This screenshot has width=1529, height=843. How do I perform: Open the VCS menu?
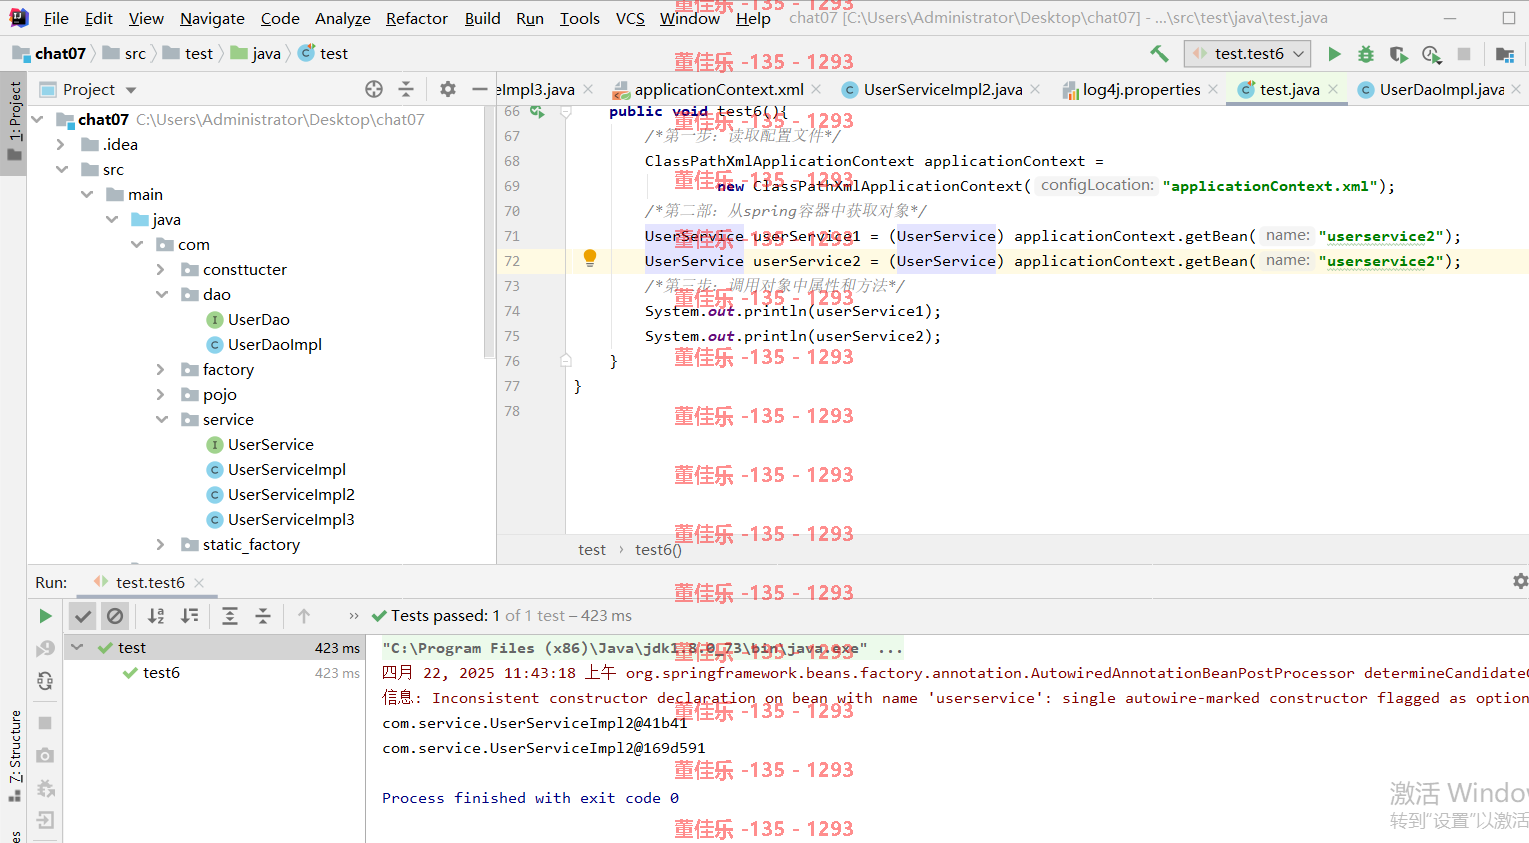[630, 18]
